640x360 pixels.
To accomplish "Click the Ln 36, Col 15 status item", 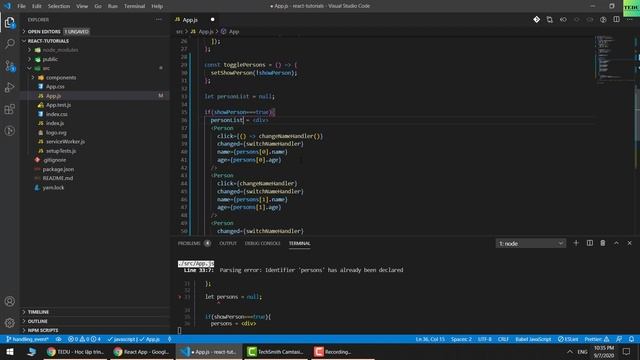I will pyautogui.click(x=430, y=339).
